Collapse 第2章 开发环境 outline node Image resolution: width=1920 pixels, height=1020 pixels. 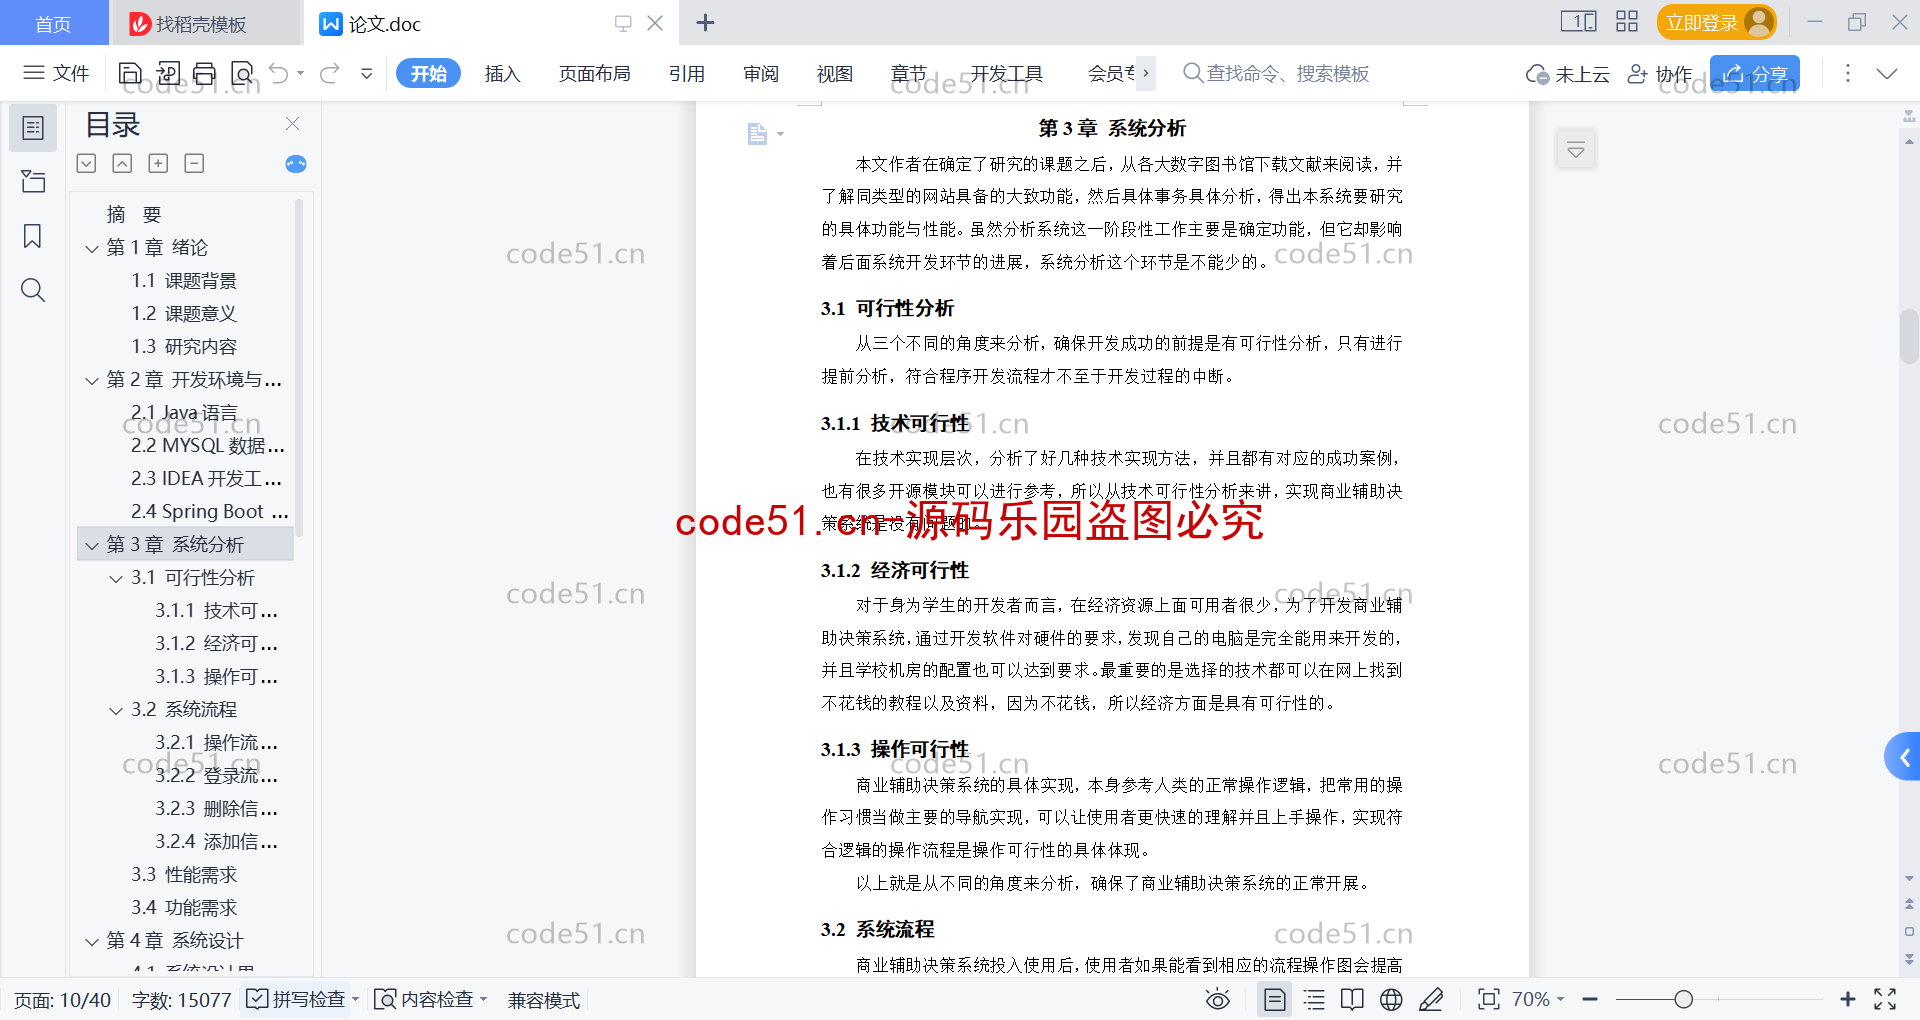click(92, 380)
